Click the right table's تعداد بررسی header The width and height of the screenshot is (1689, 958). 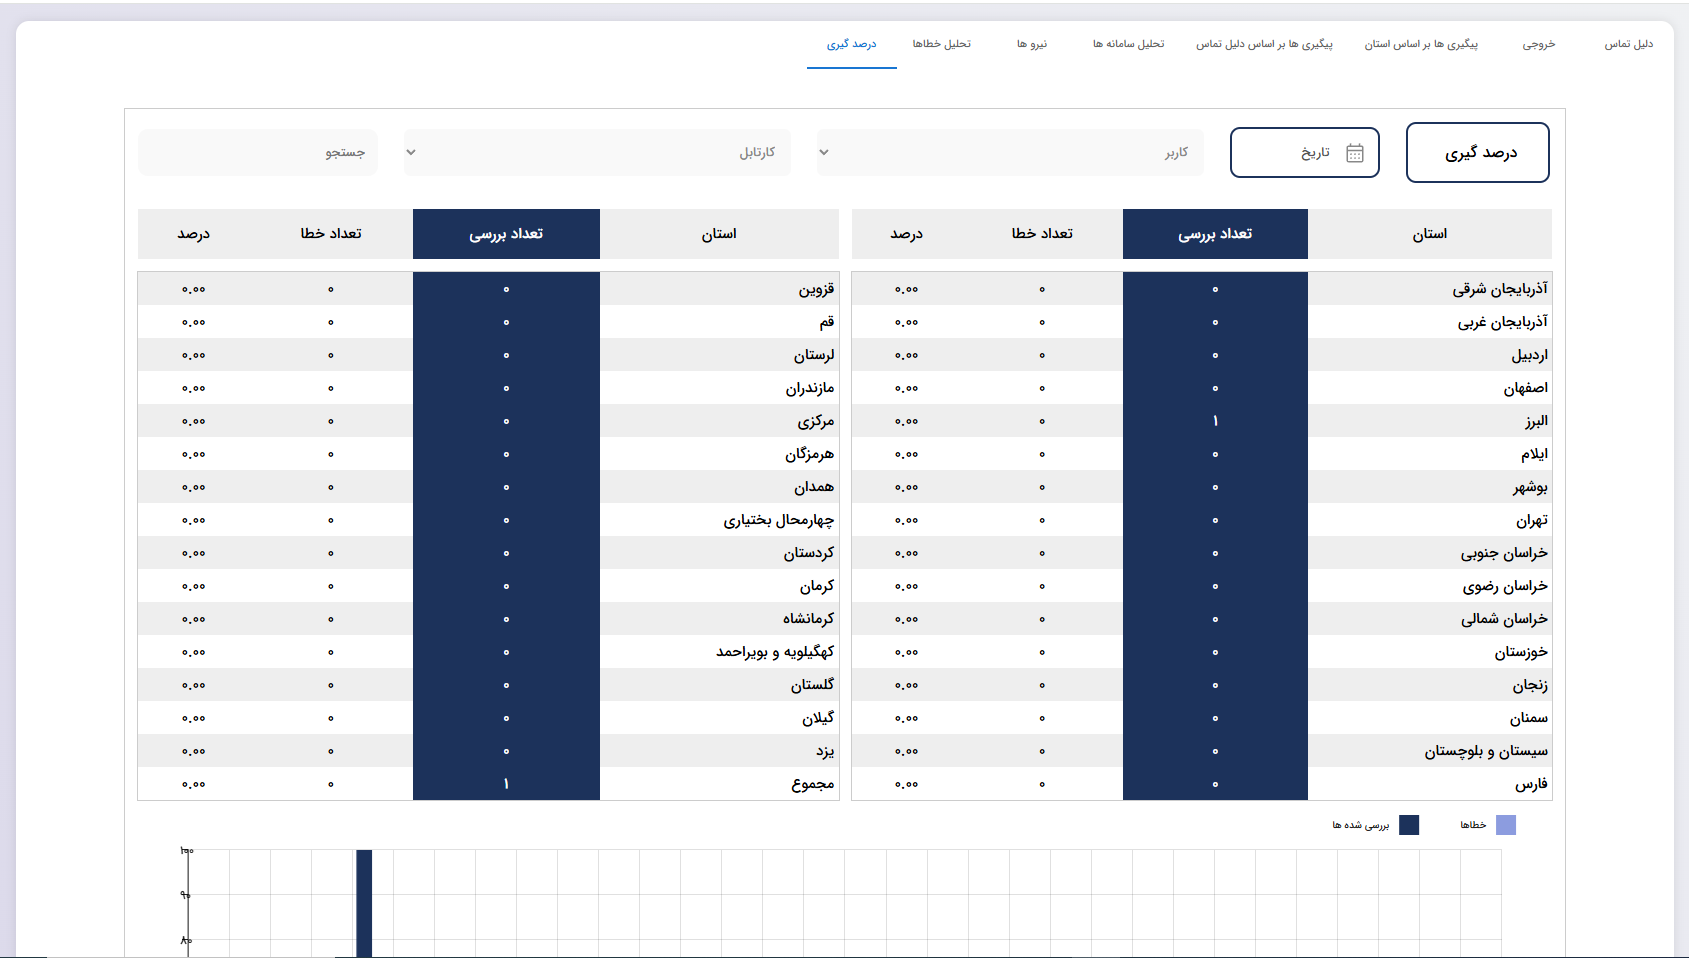1215,234
